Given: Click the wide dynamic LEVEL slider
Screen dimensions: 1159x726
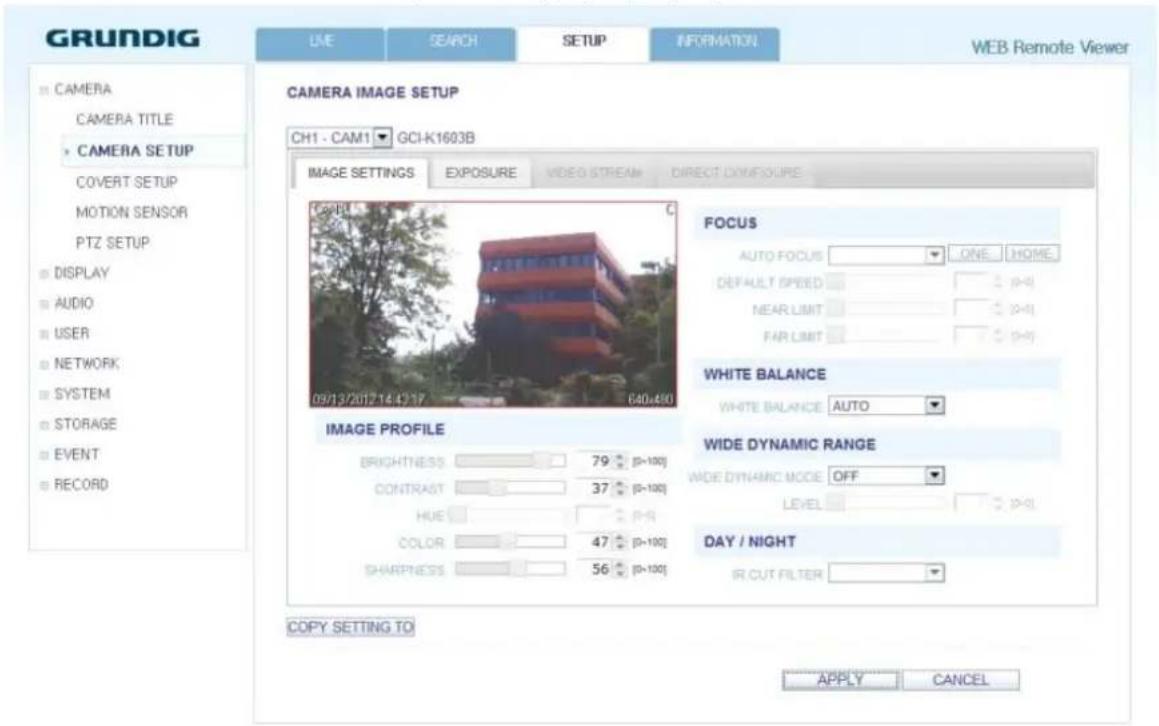Looking at the screenshot, I should pyautogui.click(x=887, y=503).
